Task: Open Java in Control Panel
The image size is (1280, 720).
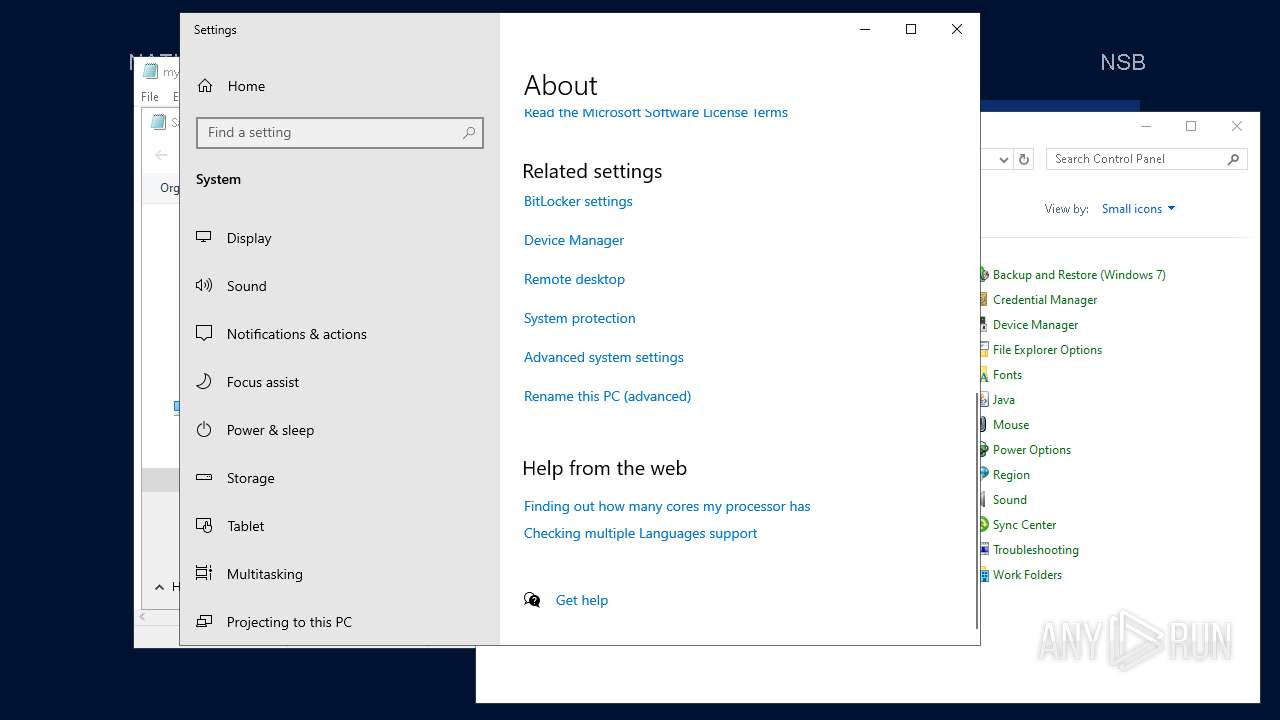Action: click(1003, 400)
